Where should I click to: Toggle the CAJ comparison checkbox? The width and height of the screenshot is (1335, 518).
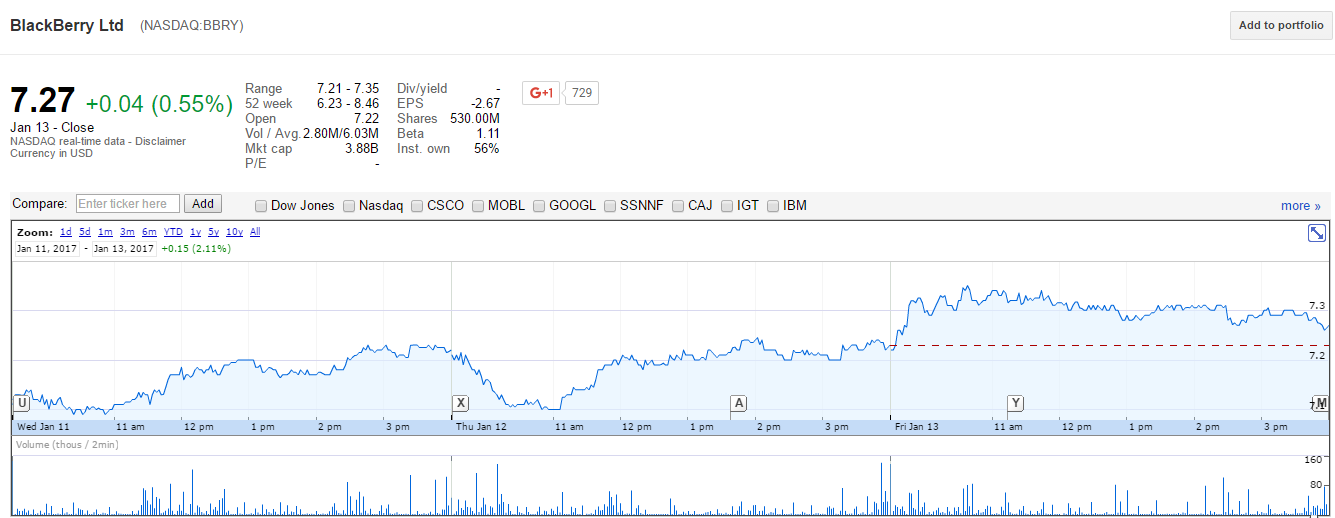coord(678,206)
